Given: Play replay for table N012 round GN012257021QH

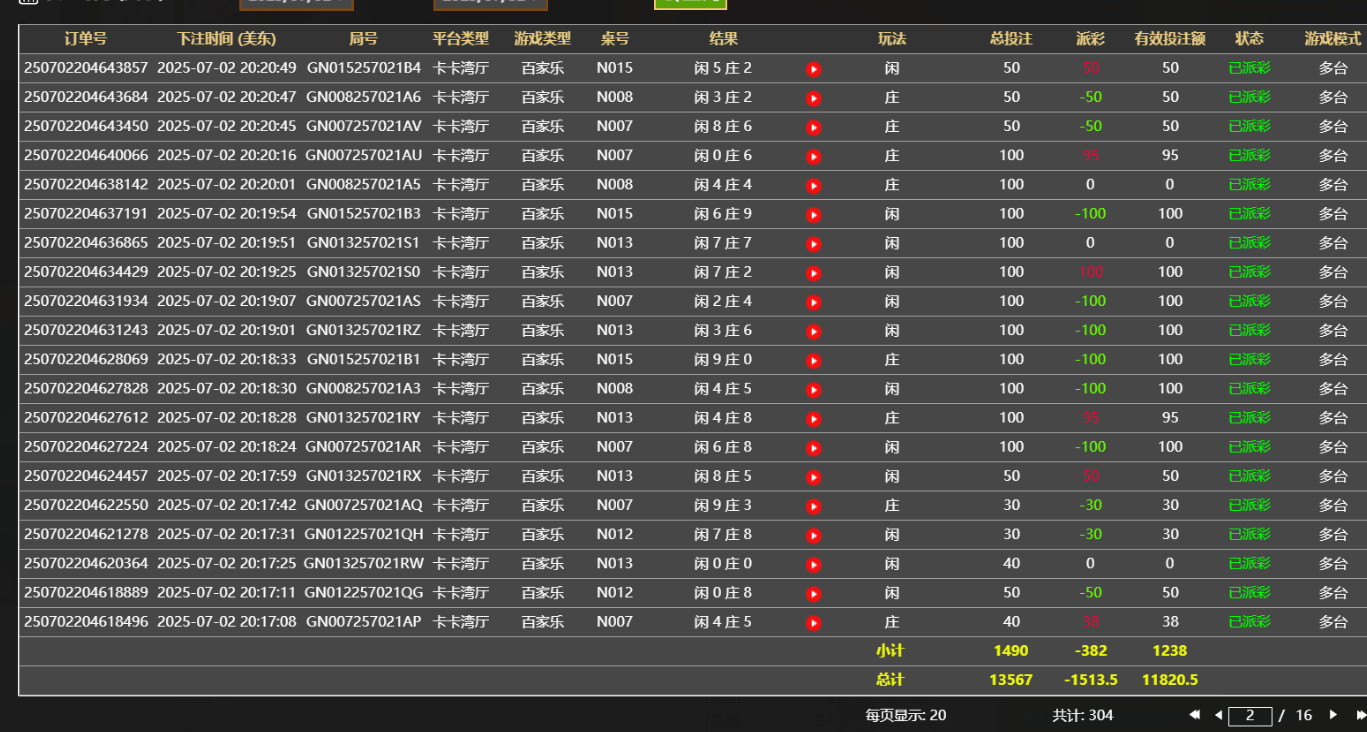Looking at the screenshot, I should click(813, 534).
